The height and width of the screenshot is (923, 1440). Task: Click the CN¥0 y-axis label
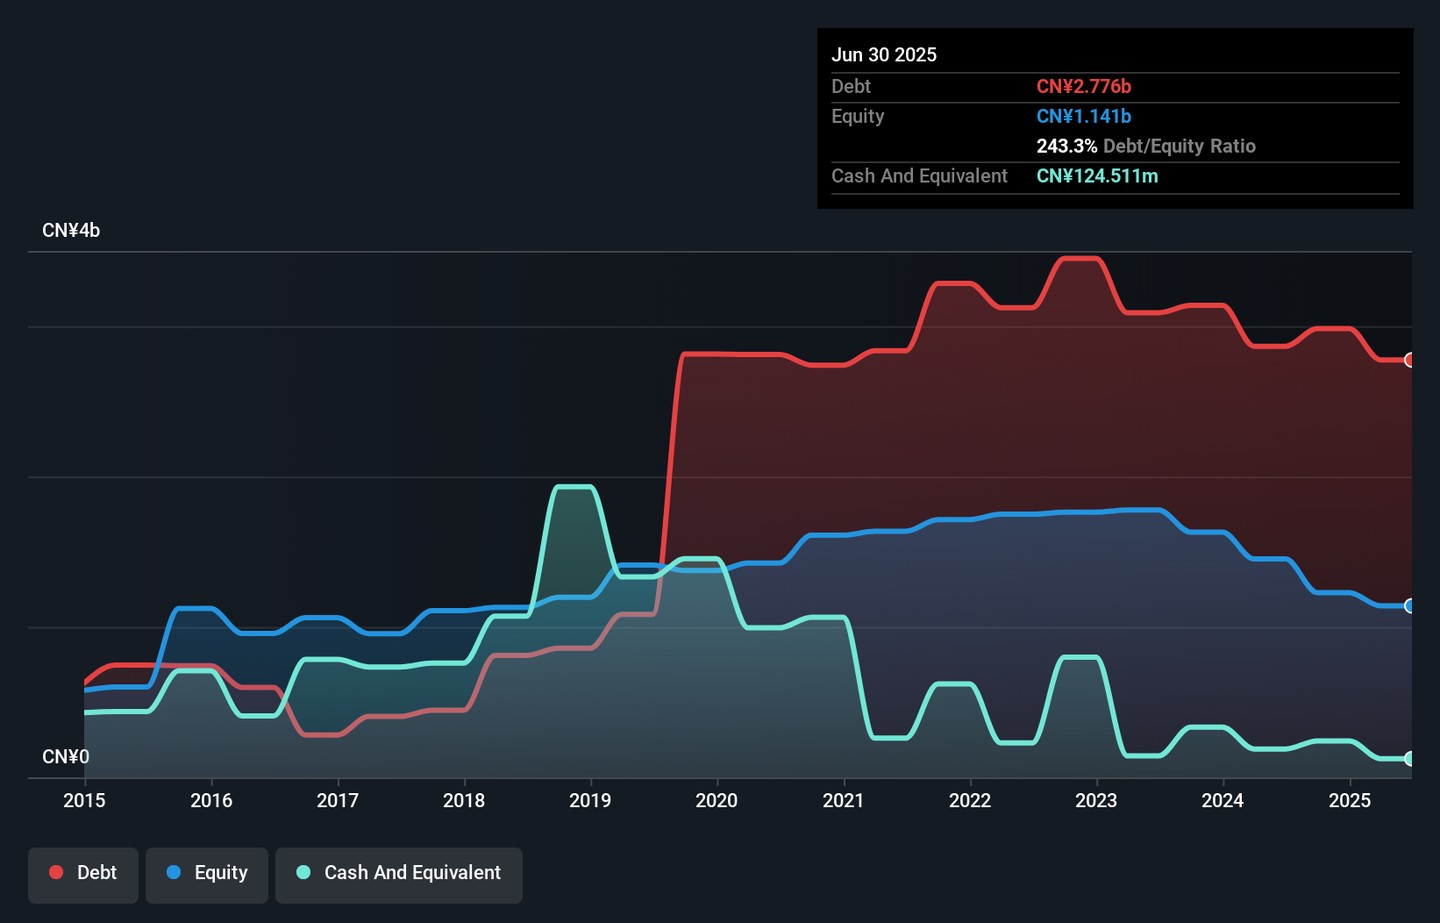coord(66,757)
